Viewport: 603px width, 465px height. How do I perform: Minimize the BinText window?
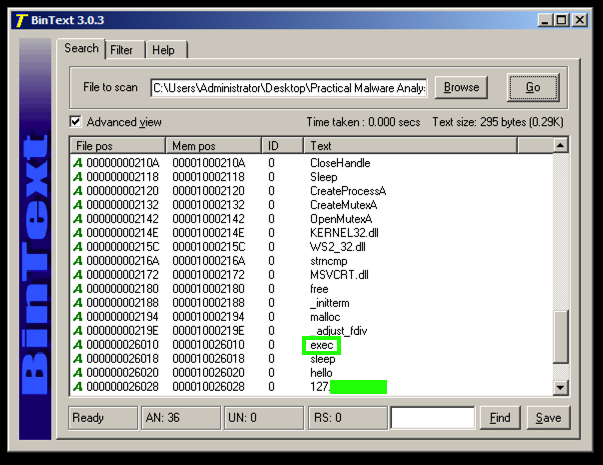(545, 20)
